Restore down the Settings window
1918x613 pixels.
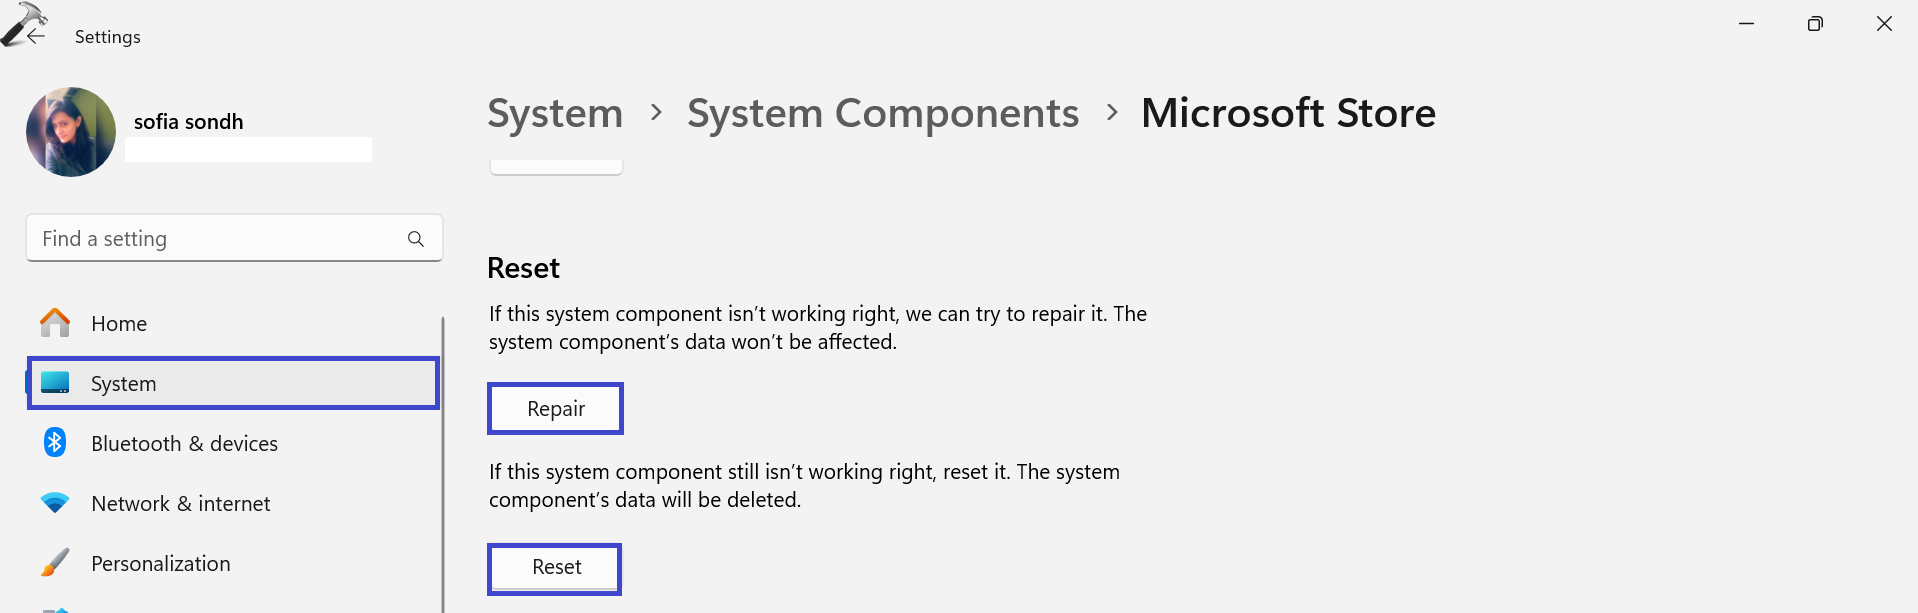(x=1815, y=24)
